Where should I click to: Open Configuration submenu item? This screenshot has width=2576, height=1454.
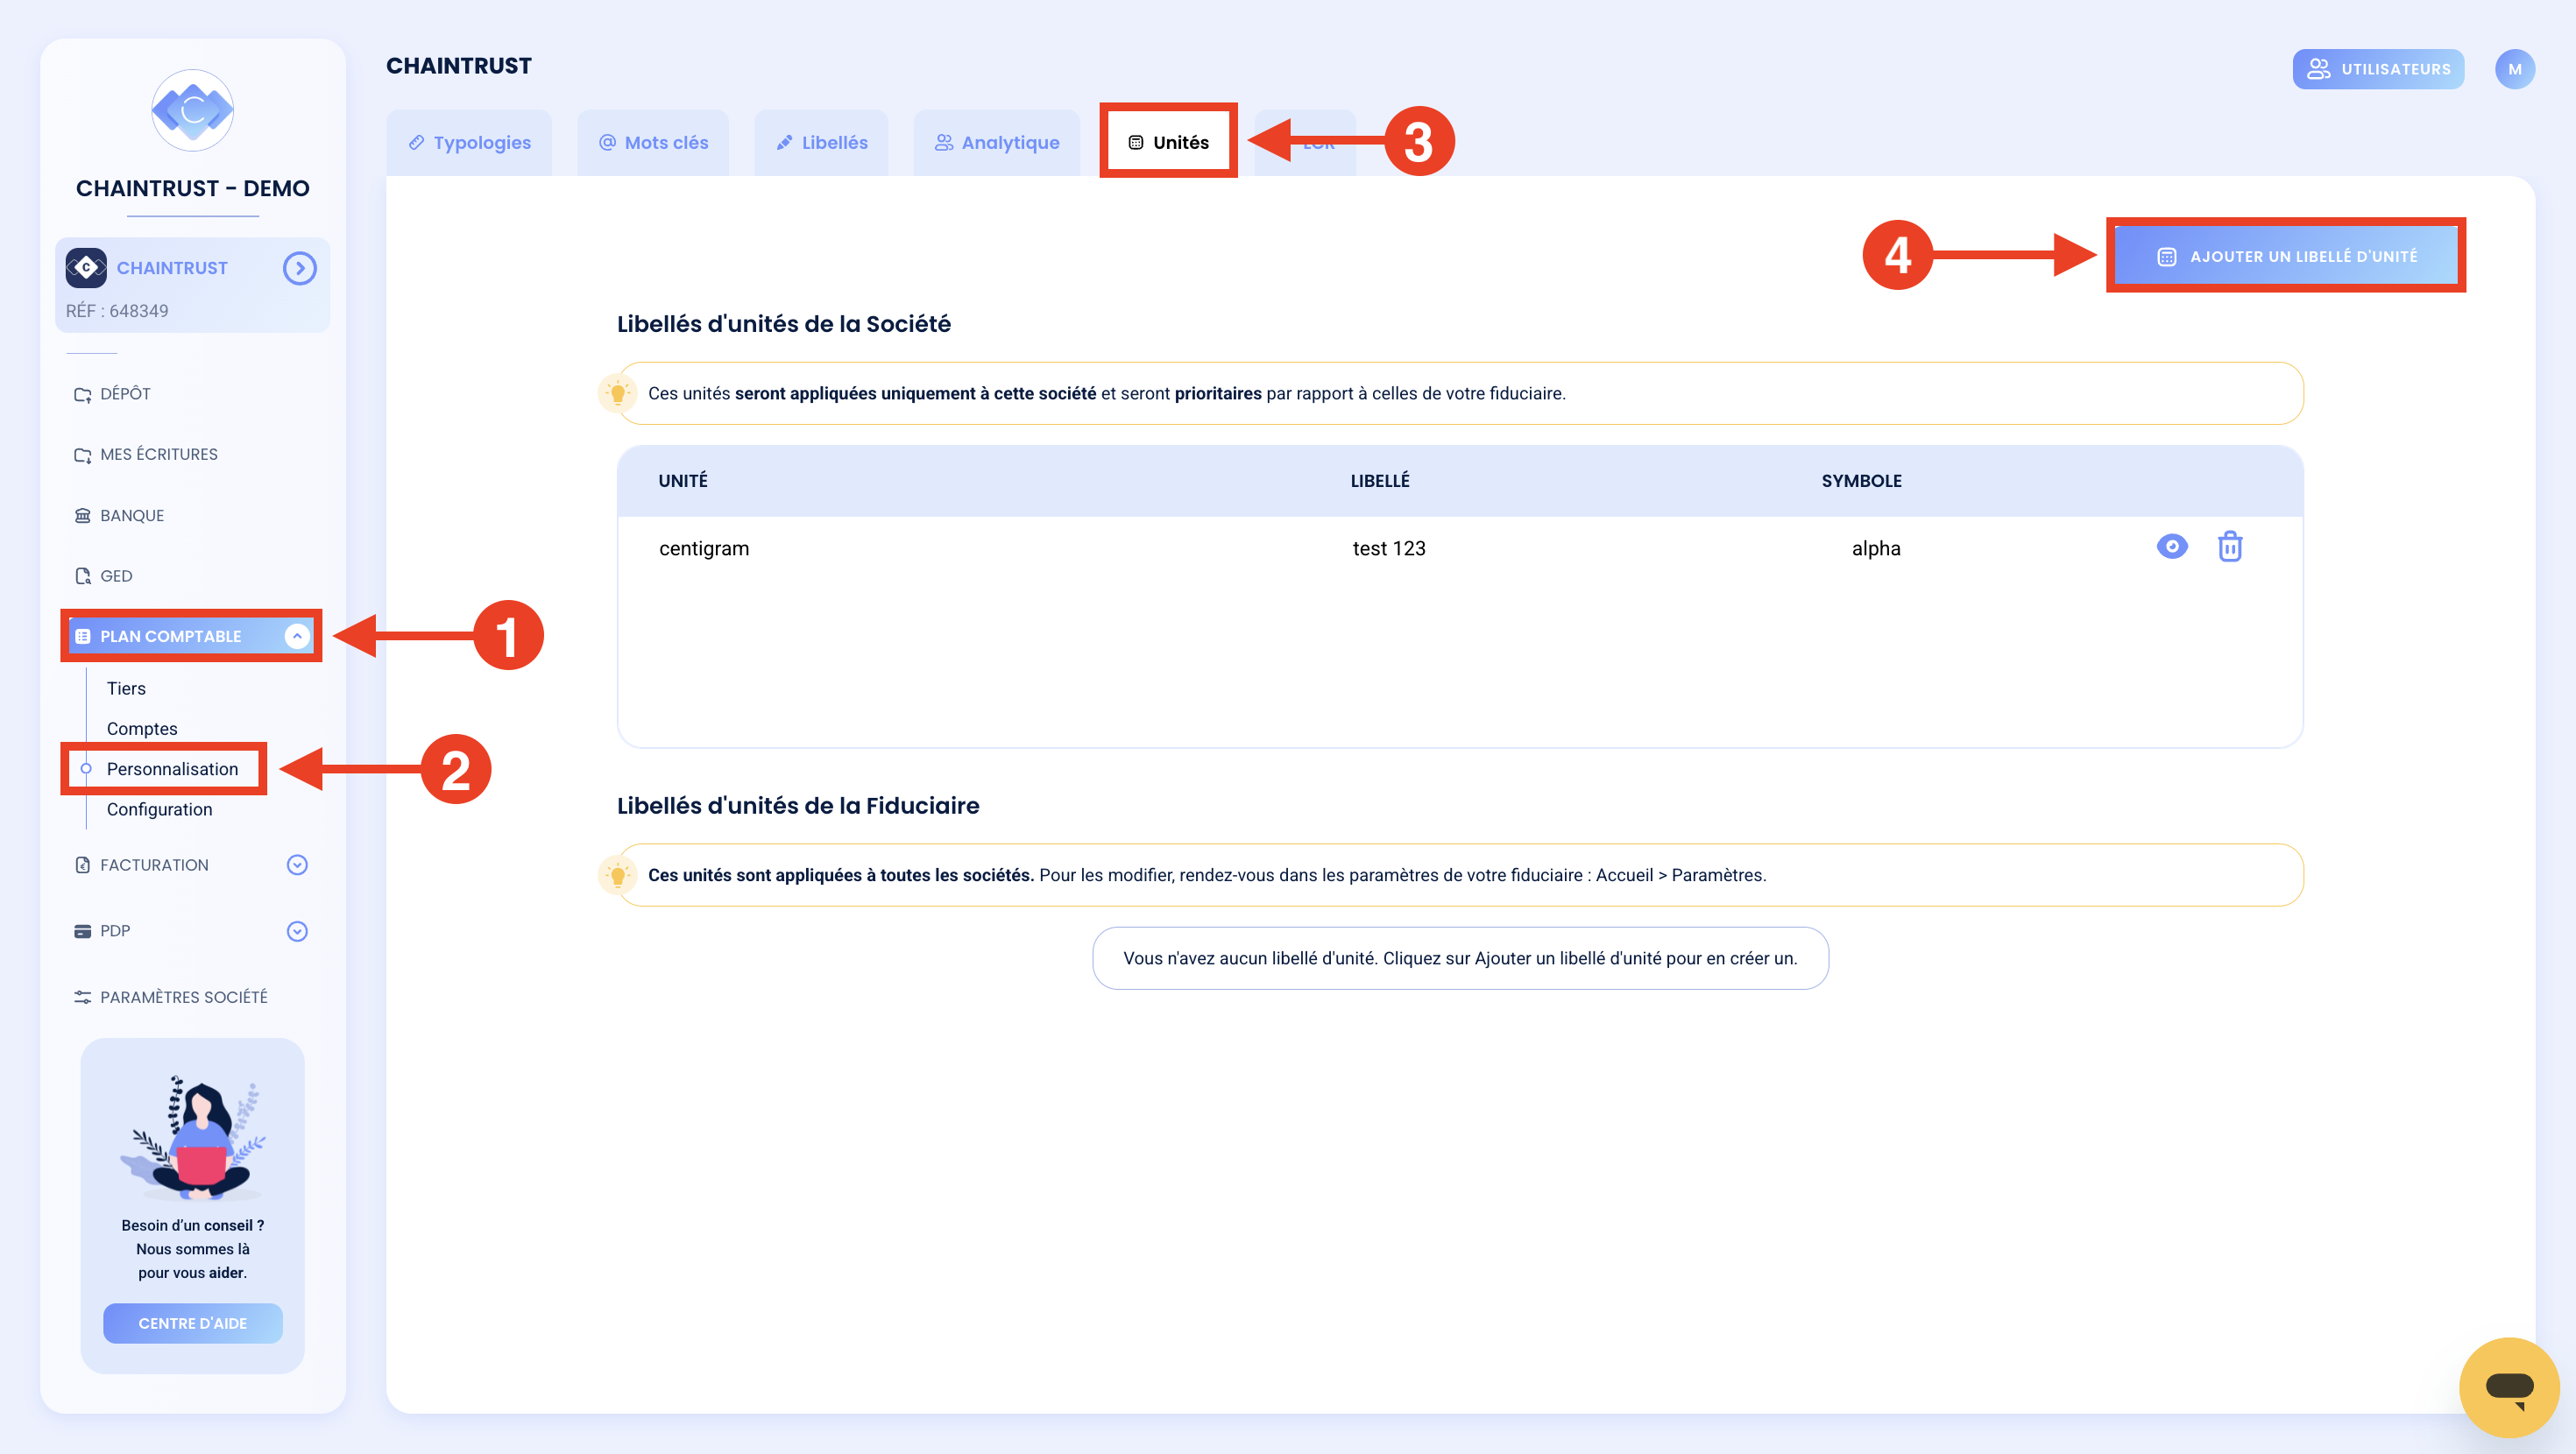159,809
